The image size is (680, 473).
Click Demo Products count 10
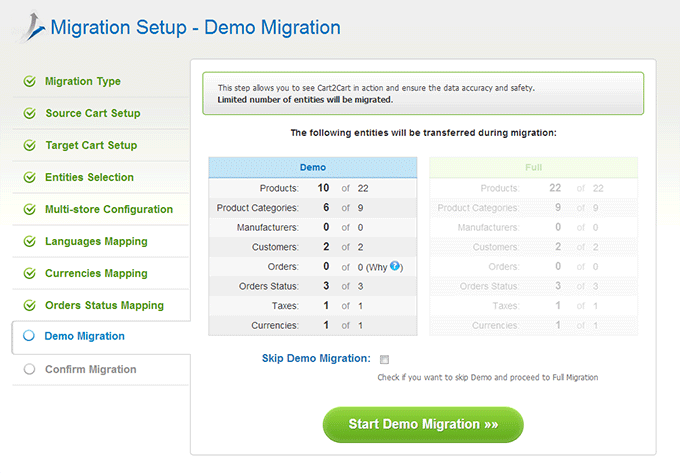tap(323, 188)
